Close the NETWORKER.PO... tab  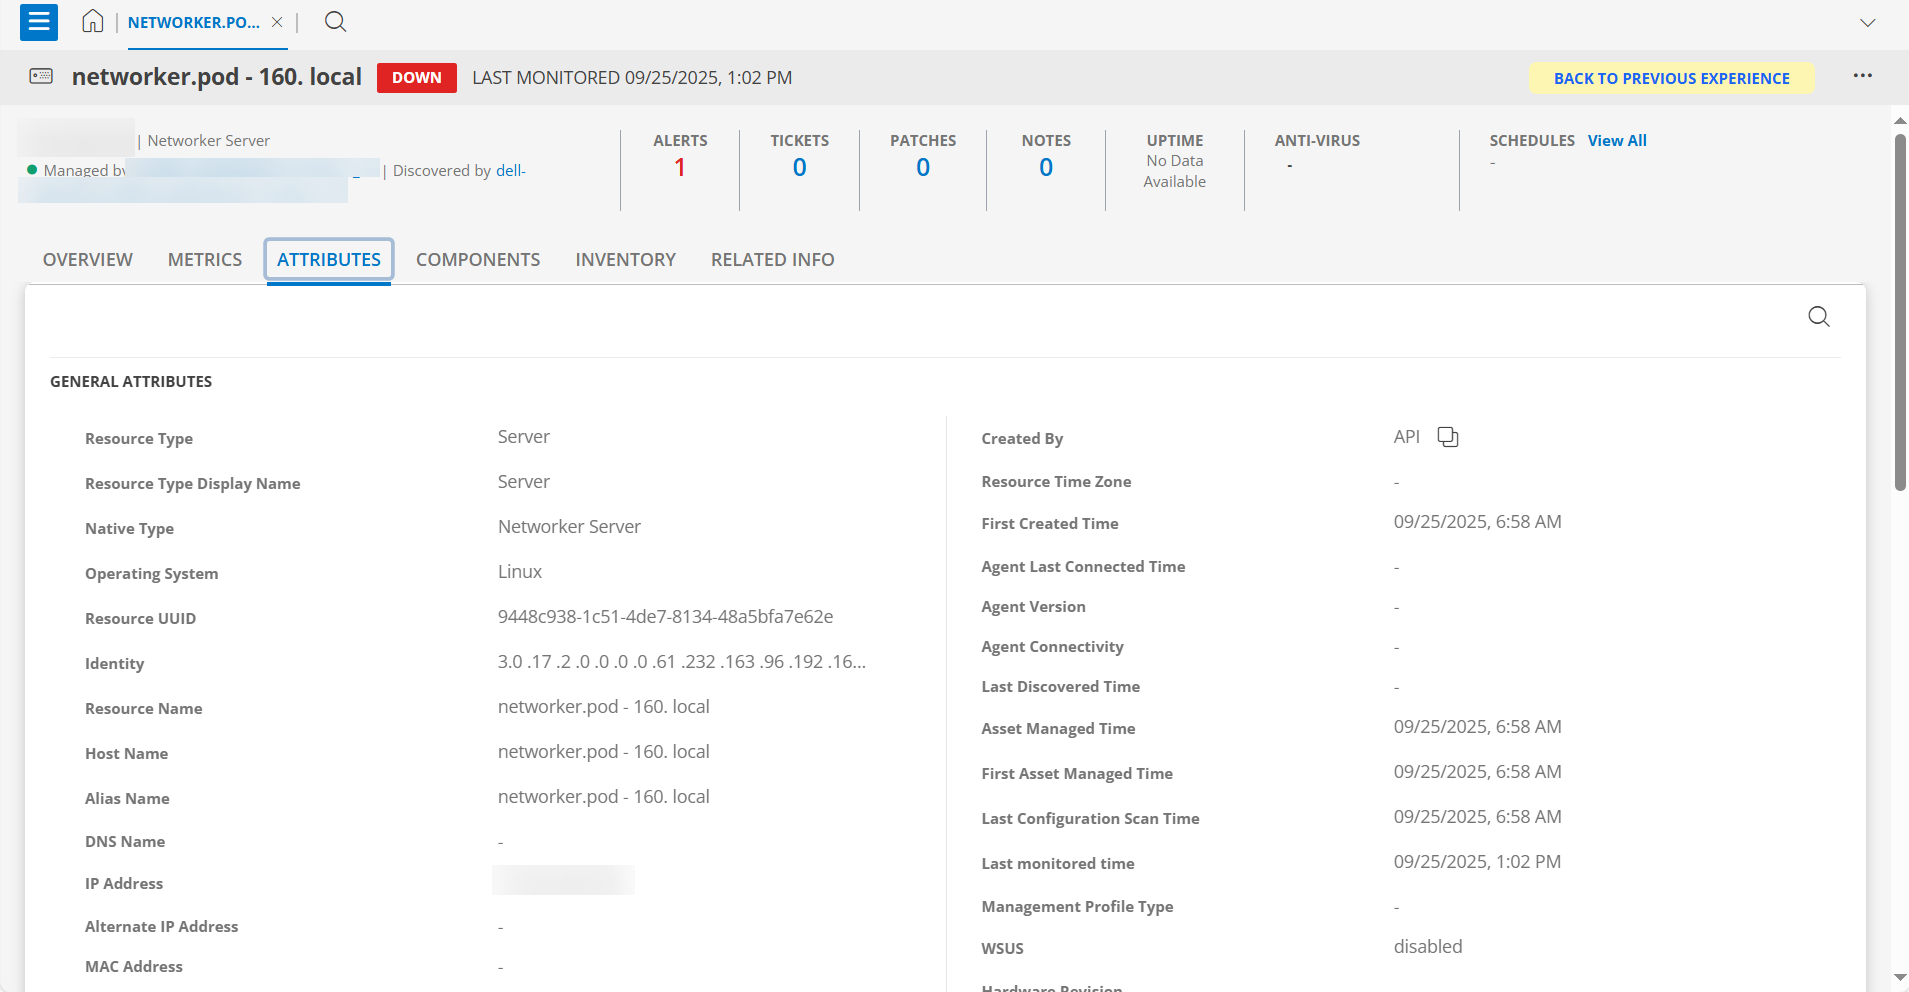click(x=277, y=22)
